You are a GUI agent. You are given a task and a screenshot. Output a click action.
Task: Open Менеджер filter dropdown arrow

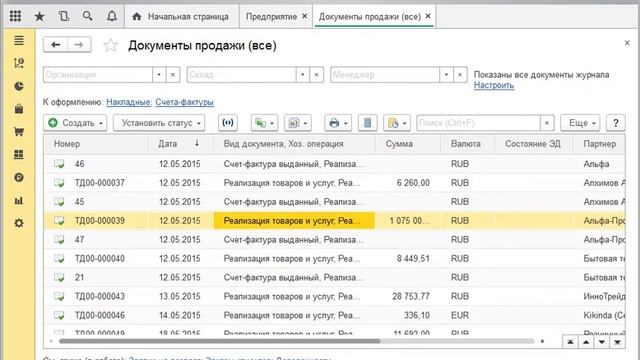click(446, 75)
